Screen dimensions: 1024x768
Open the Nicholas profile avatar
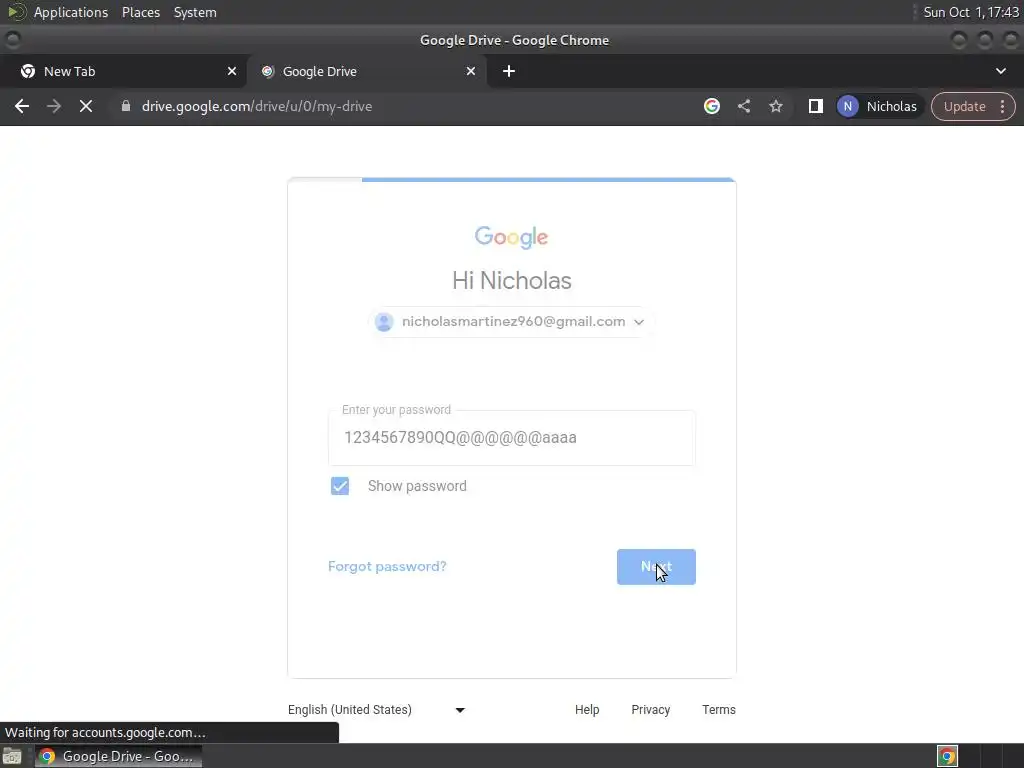(848, 106)
